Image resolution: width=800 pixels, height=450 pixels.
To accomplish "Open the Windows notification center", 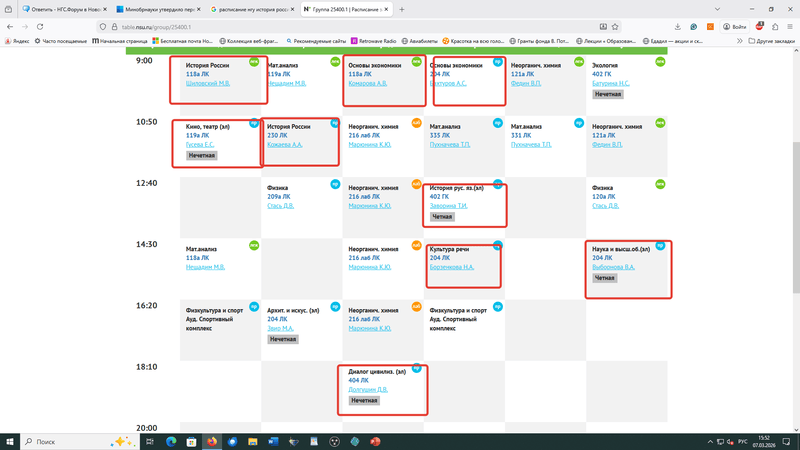I will [x=787, y=442].
